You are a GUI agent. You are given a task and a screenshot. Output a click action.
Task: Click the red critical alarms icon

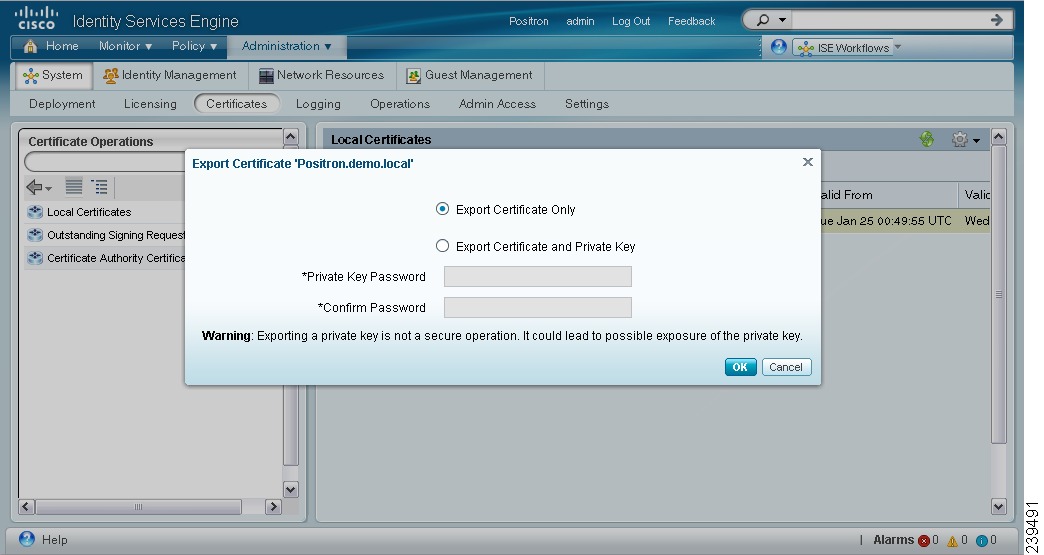pyautogui.click(x=923, y=540)
